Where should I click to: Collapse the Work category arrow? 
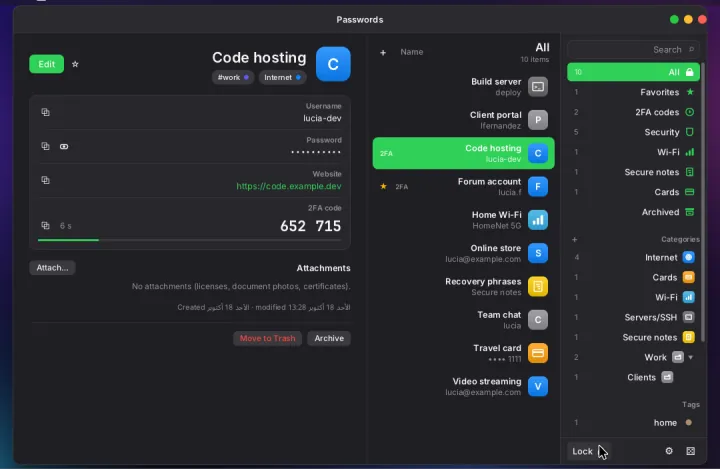point(691,357)
